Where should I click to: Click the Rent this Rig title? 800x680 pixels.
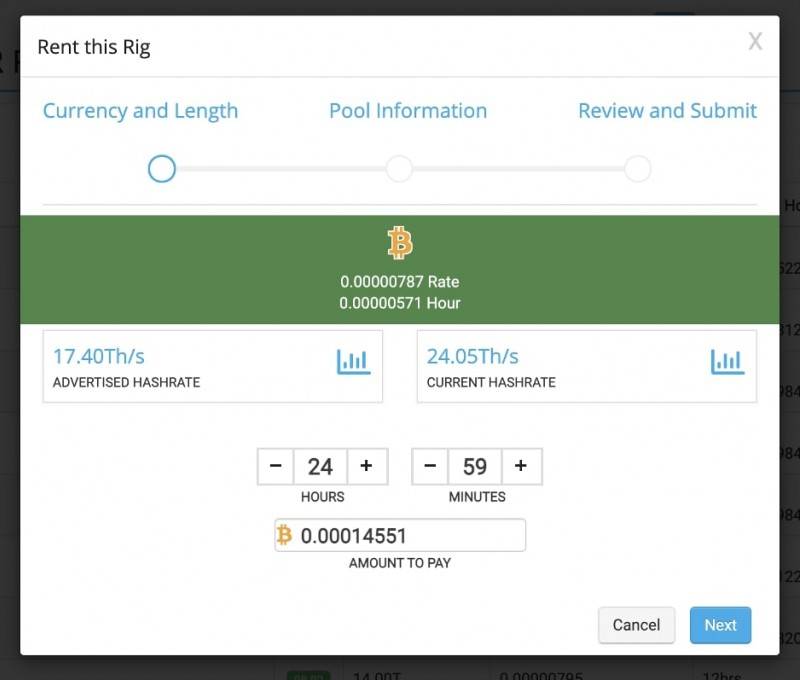click(94, 47)
